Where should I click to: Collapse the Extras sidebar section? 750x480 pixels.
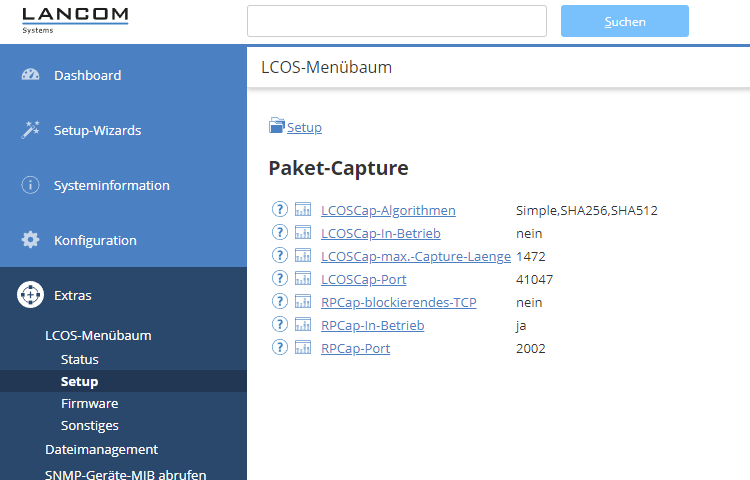click(72, 295)
